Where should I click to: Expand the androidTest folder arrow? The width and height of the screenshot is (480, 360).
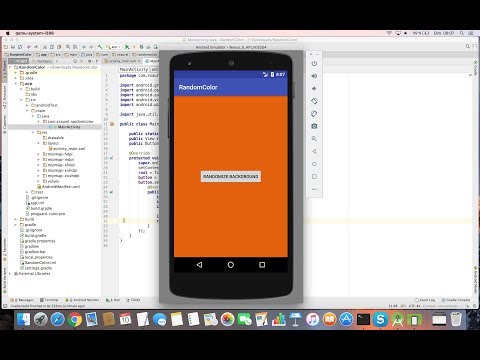pos(27,105)
